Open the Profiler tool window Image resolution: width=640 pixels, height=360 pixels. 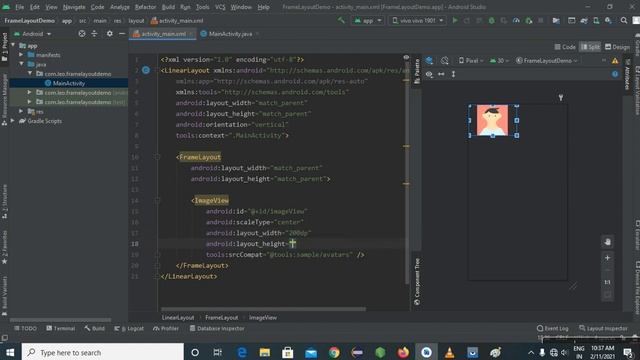tap(166, 328)
